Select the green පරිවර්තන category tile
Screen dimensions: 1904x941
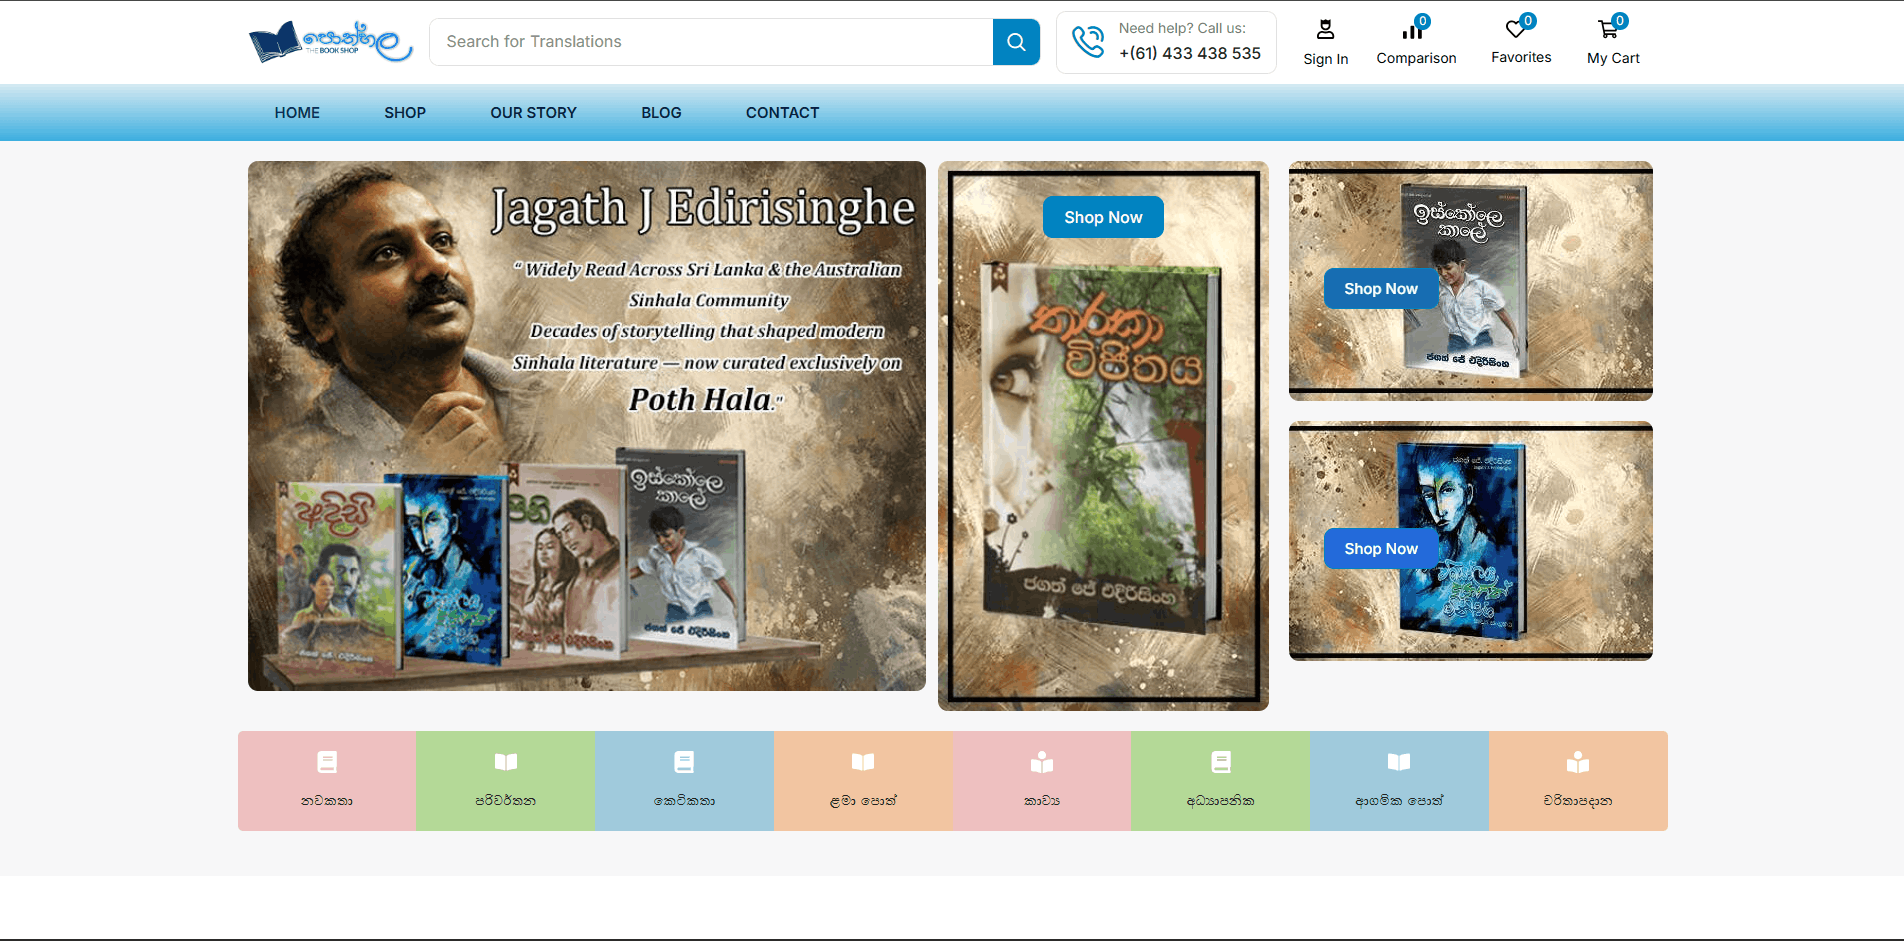506,781
